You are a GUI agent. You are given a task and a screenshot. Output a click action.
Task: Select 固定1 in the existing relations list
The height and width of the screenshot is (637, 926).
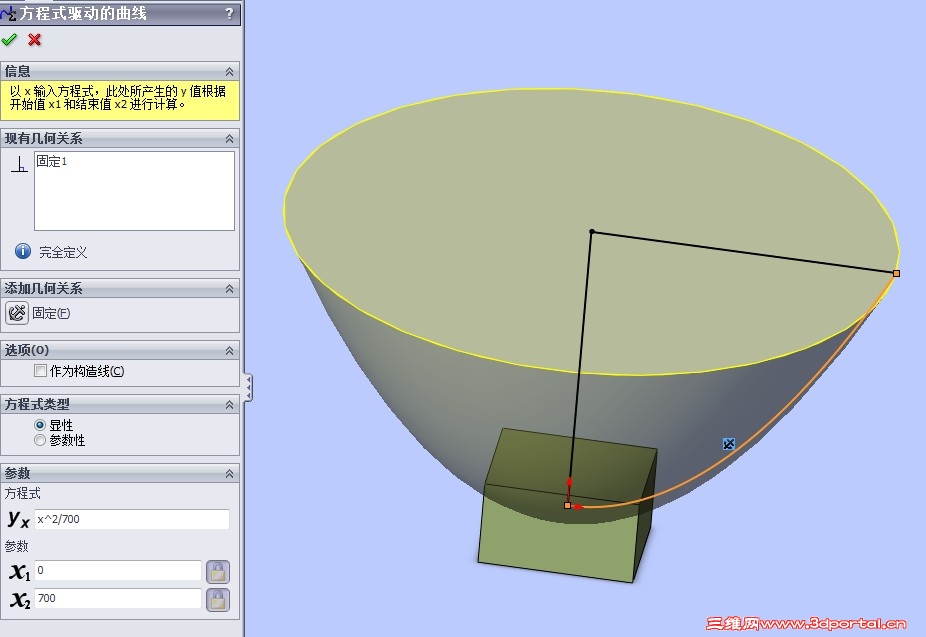pos(52,161)
